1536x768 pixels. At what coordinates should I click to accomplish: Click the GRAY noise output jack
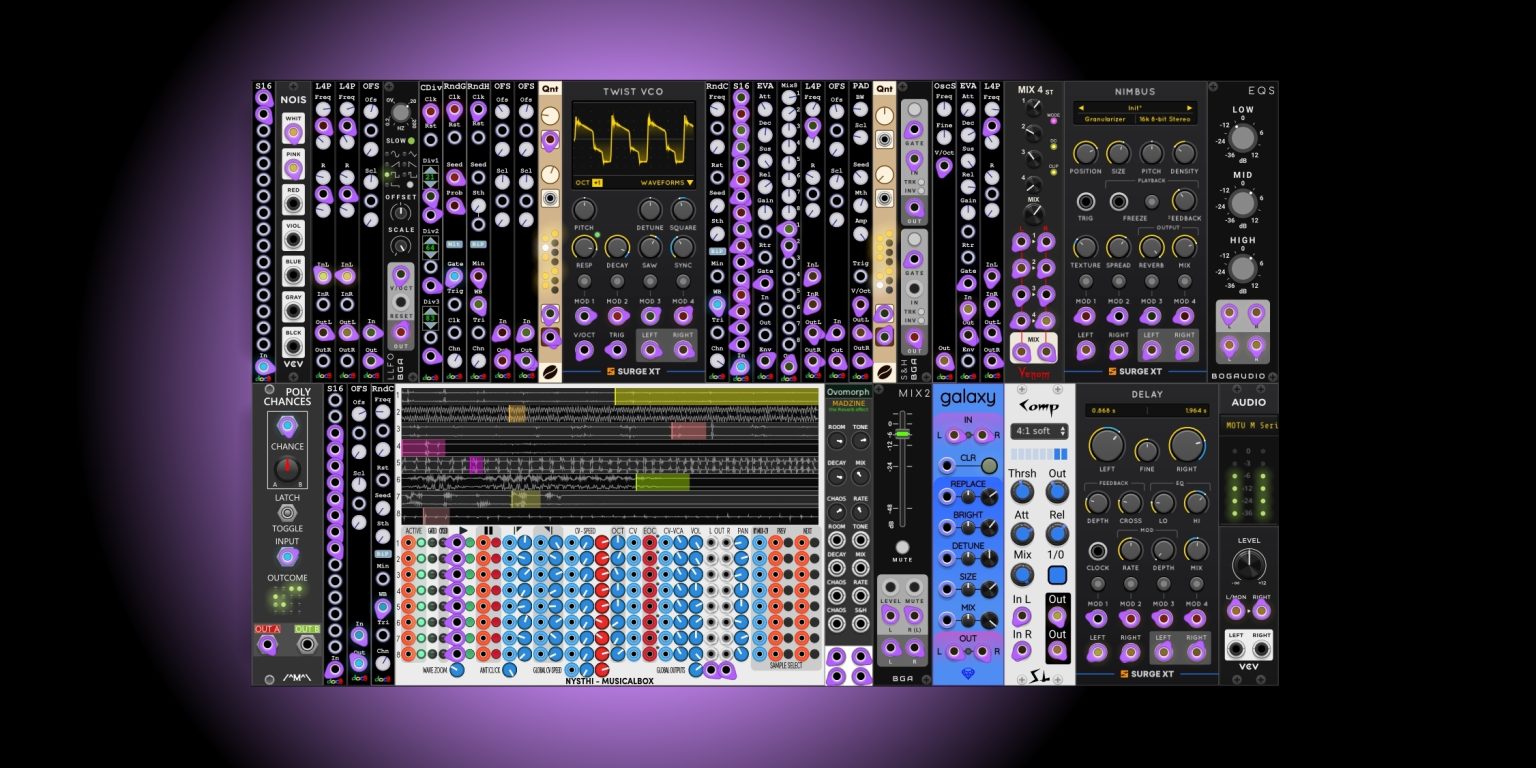click(293, 312)
